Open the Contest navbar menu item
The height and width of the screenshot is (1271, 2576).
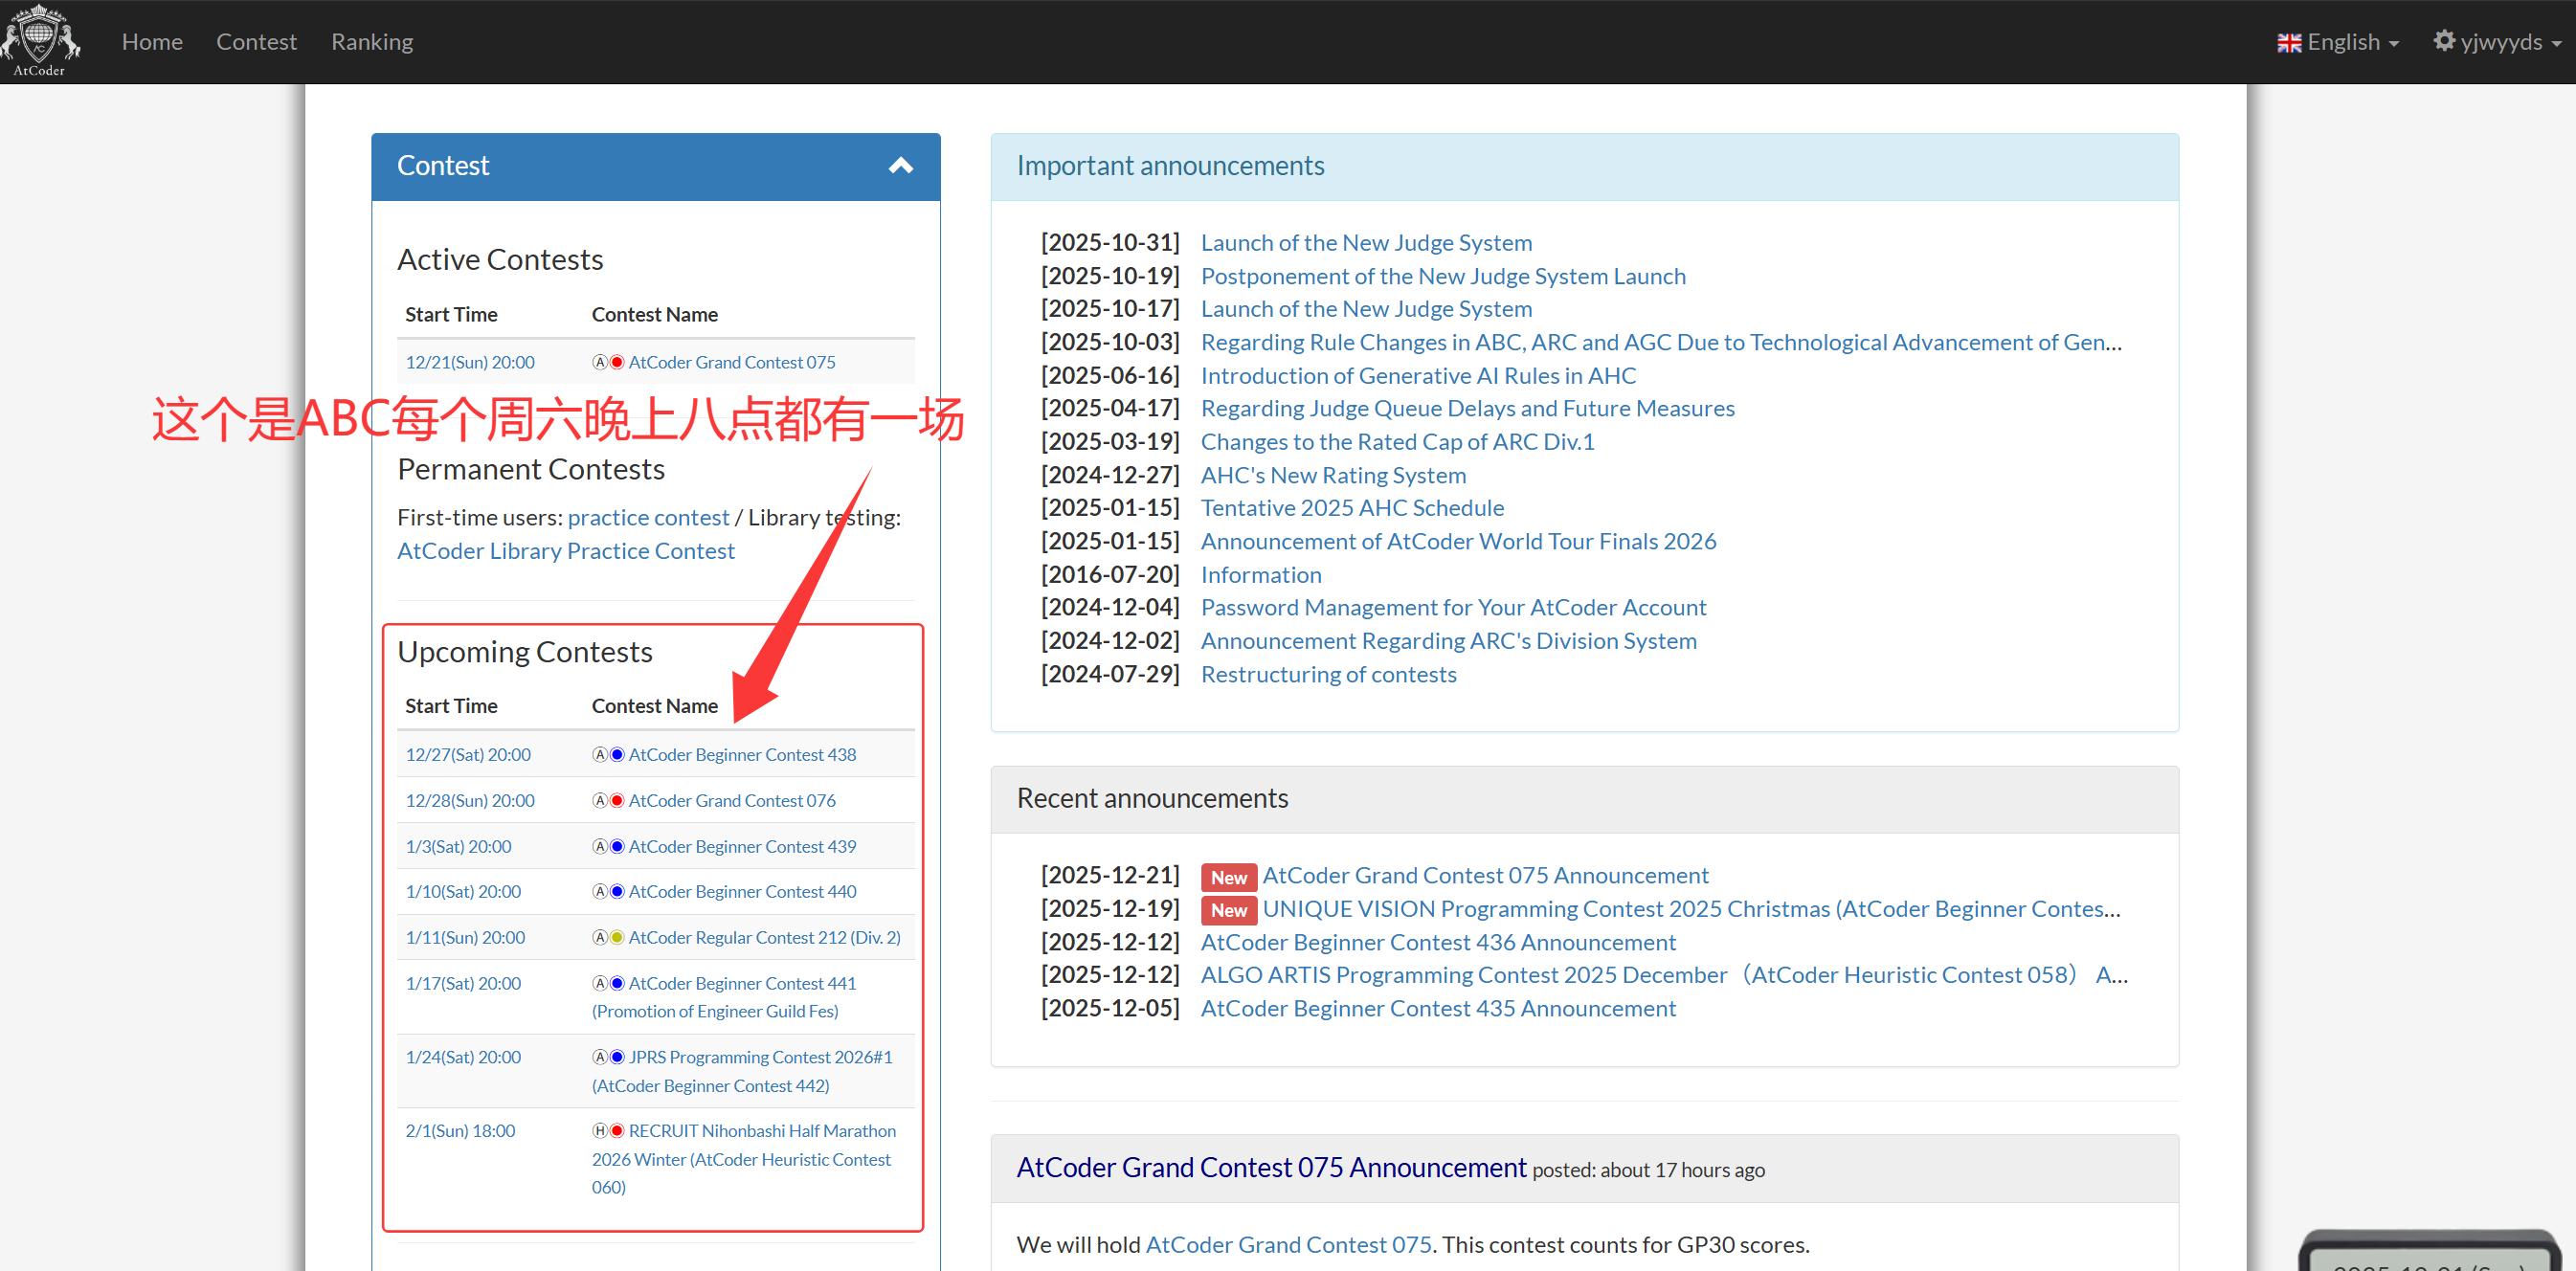[x=256, y=42]
